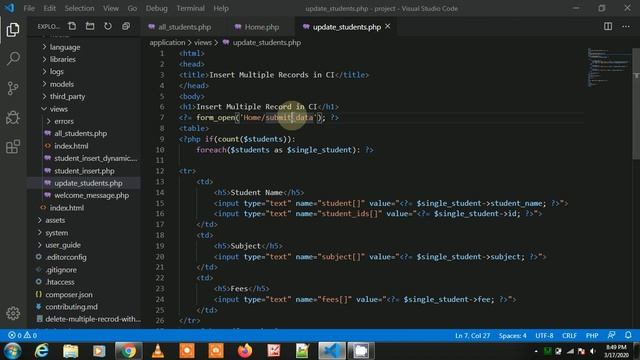640x360 pixels.
Task: Open the Explorer view in activity bar
Action: tap(13, 30)
